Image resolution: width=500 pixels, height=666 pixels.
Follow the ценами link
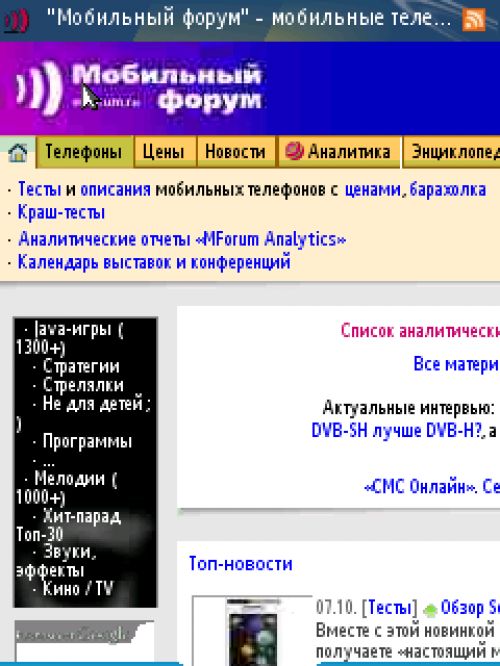click(373, 189)
